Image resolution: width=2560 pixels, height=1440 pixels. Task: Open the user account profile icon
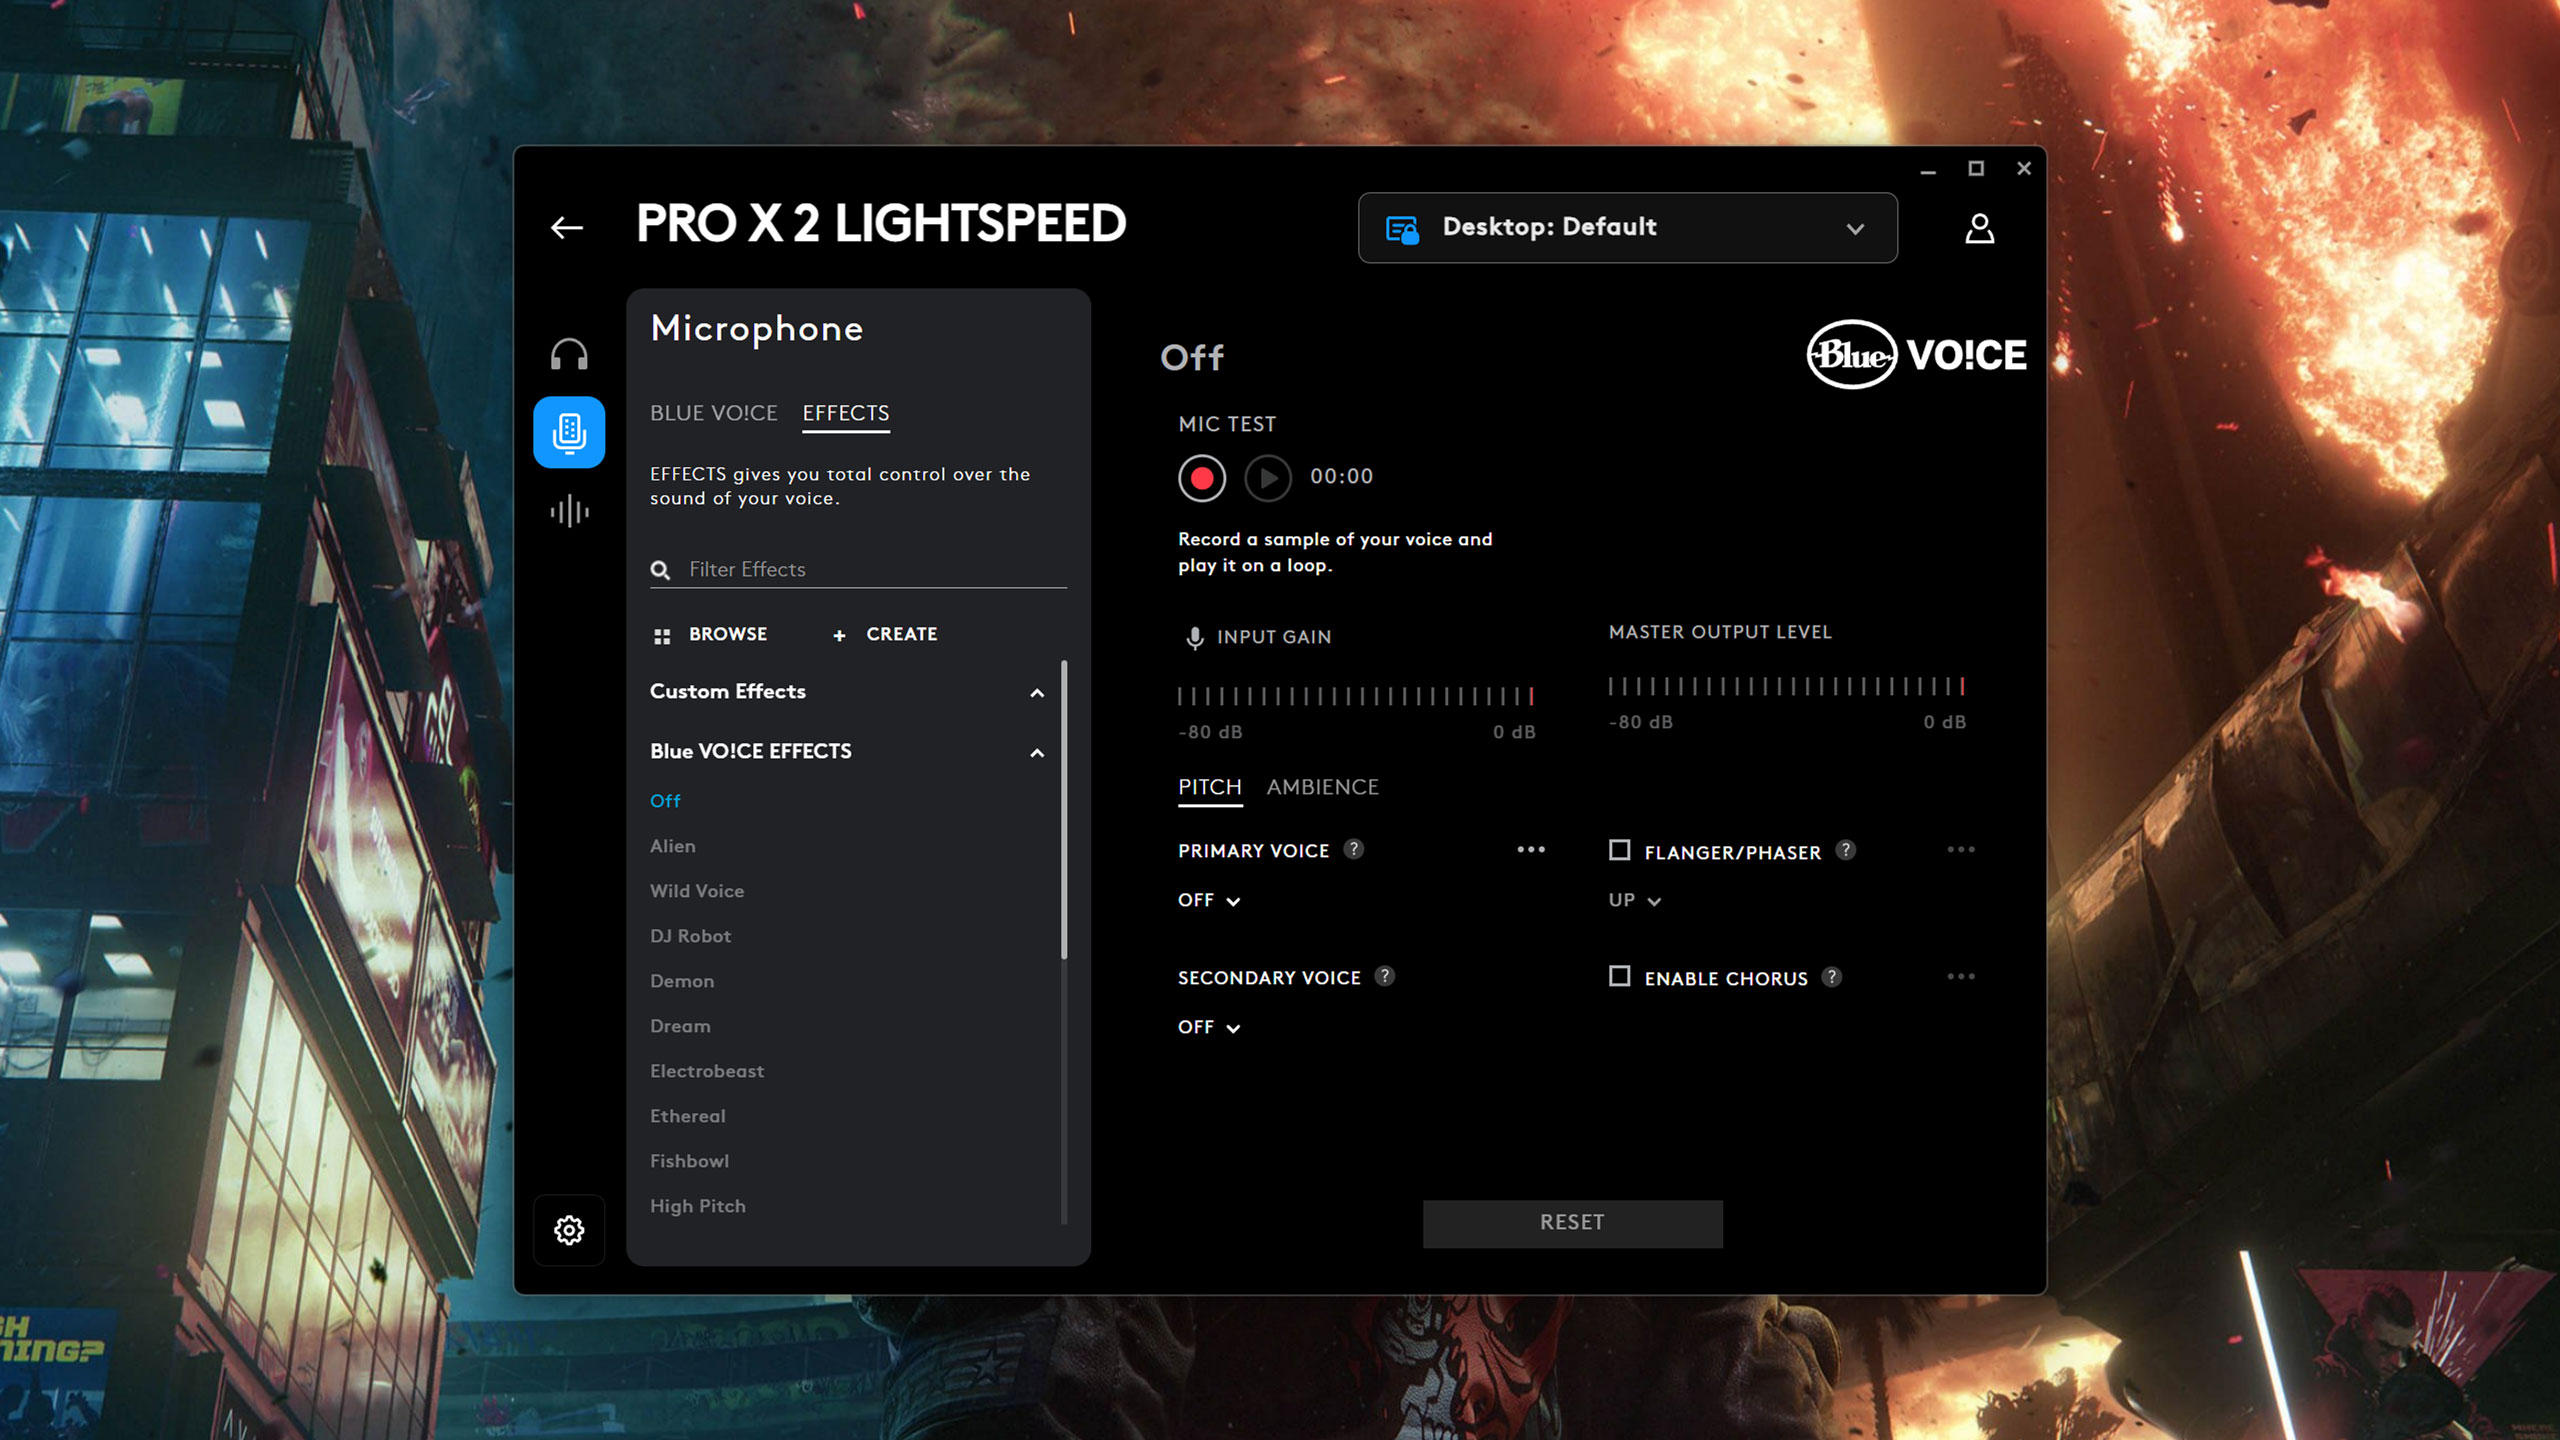coord(1979,228)
